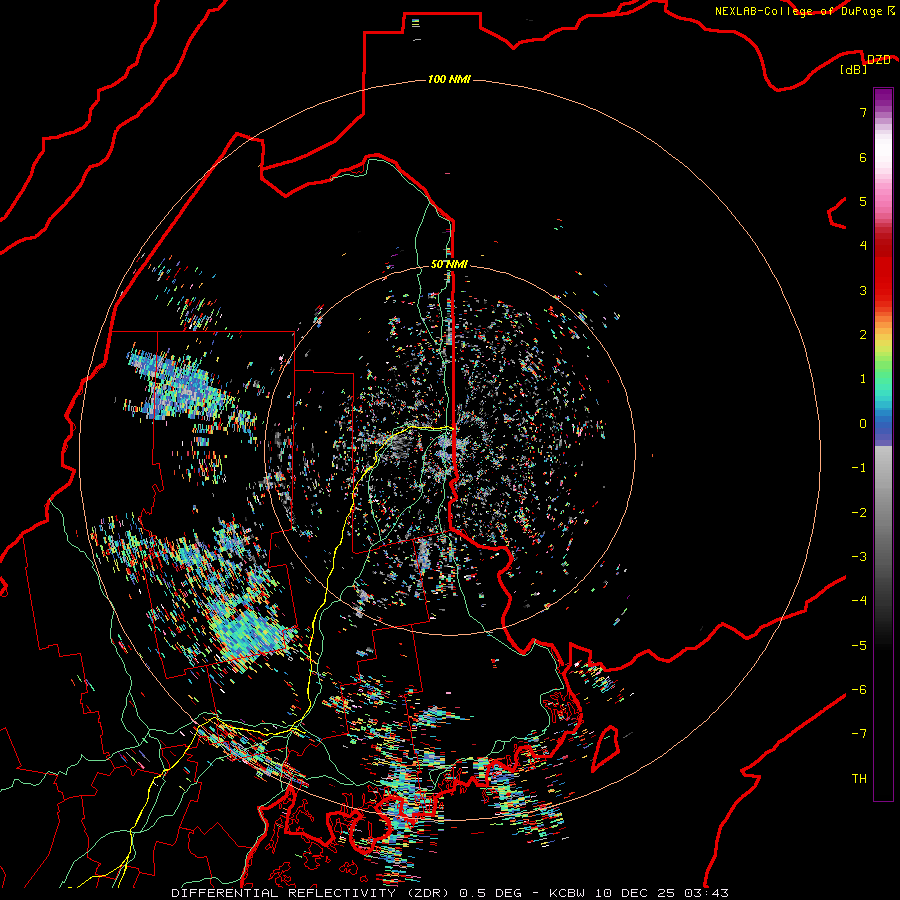
Task: Click the "100 NMI" range ring label
Action: point(449,79)
